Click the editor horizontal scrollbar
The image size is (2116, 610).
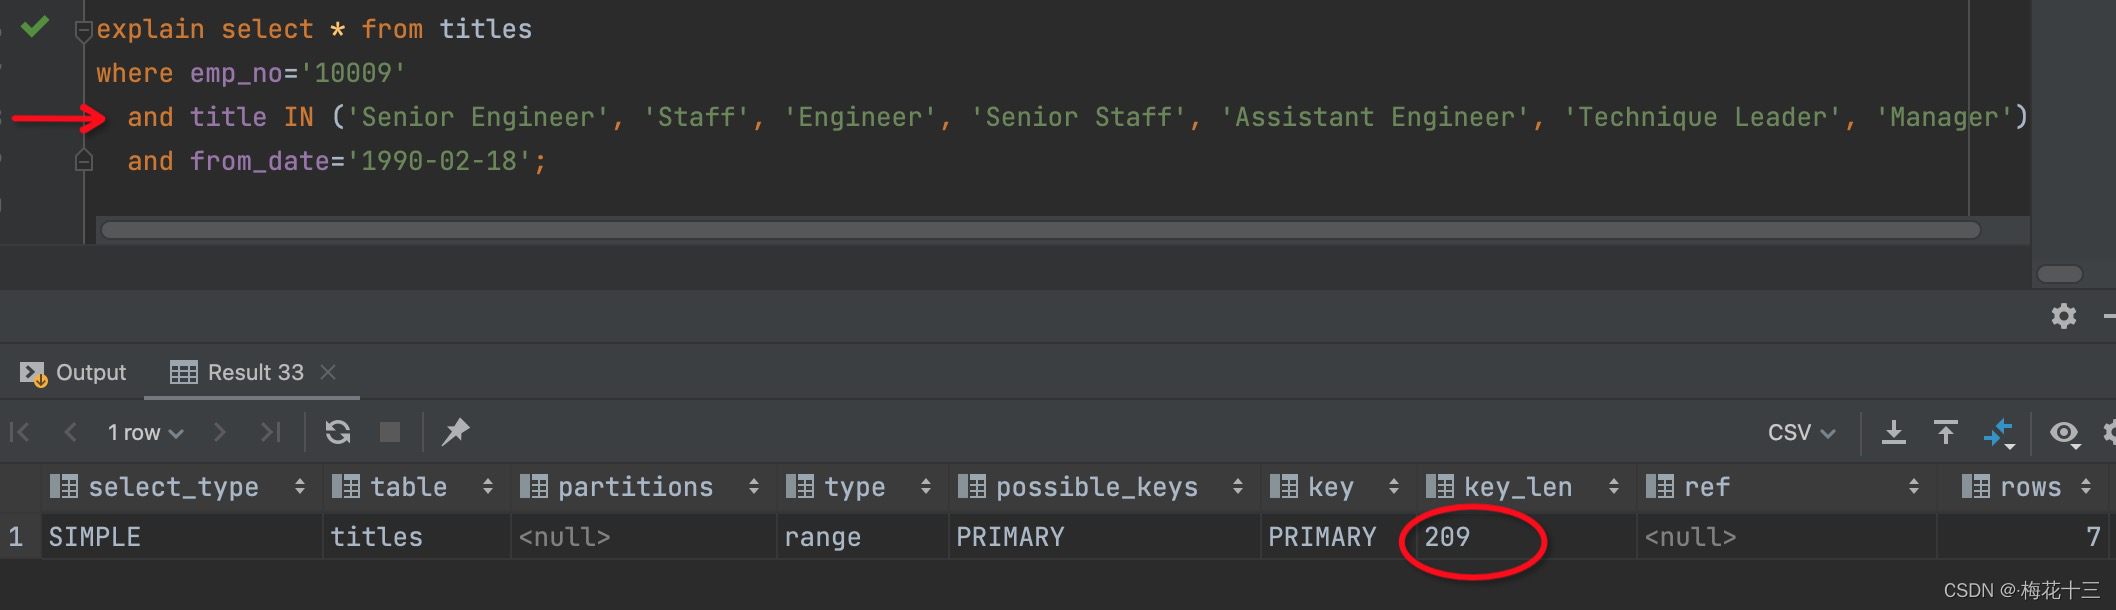(1040, 231)
